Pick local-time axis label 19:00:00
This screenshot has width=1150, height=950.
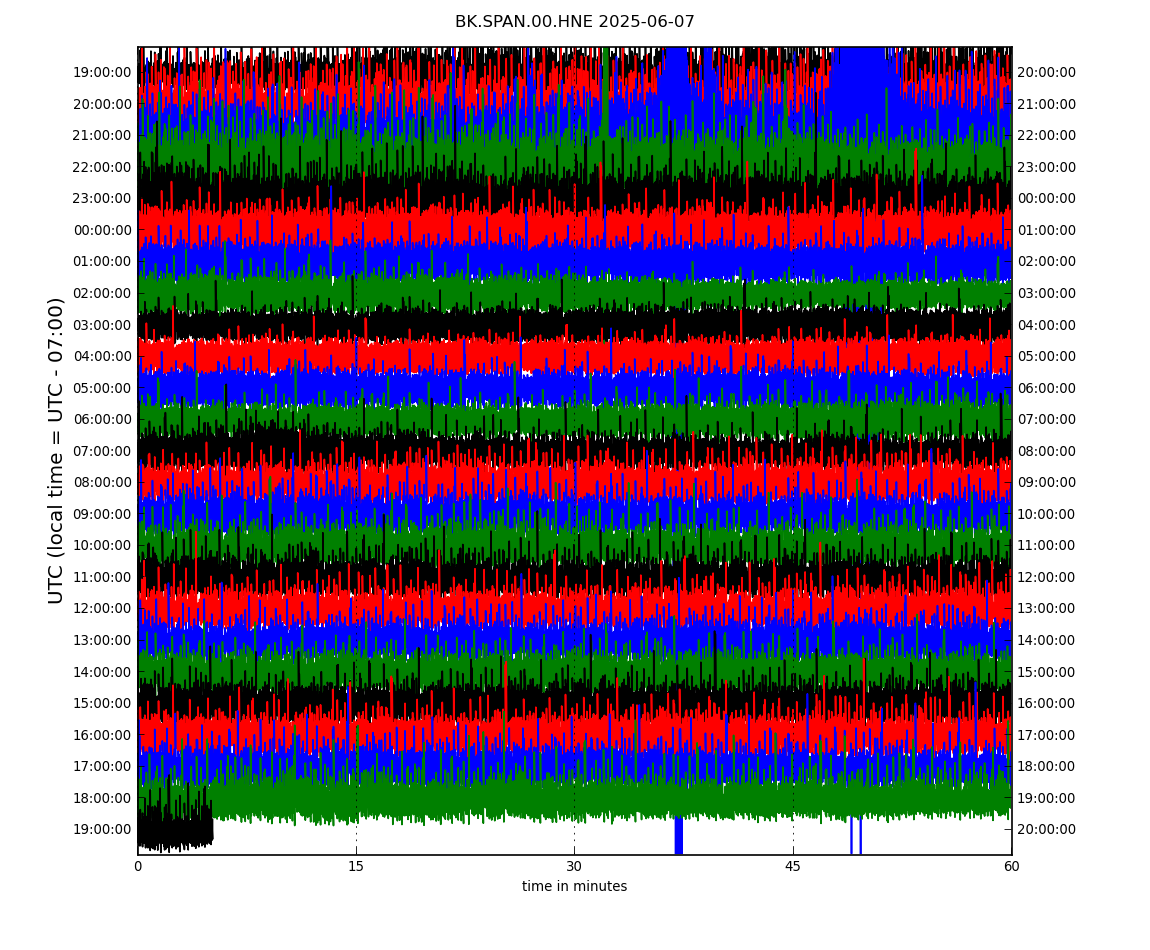(1047, 798)
